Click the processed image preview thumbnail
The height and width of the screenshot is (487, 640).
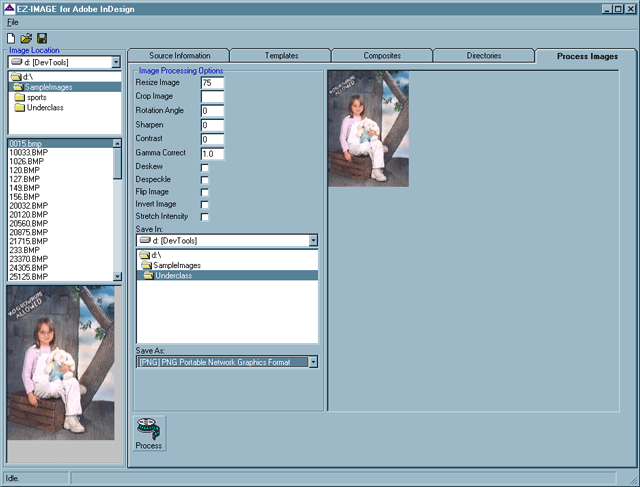(x=368, y=129)
